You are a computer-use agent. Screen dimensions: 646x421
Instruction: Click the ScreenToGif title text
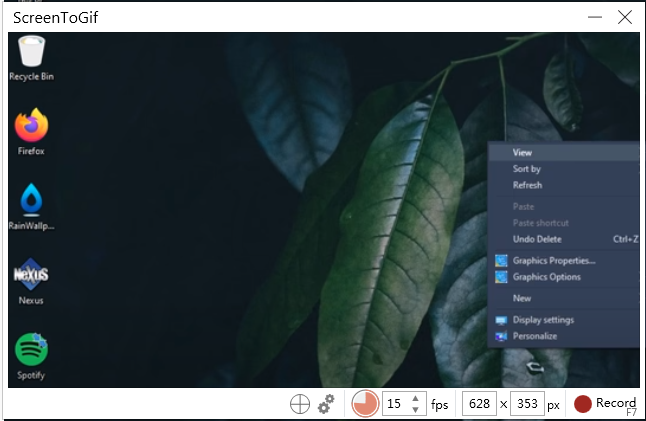56,18
